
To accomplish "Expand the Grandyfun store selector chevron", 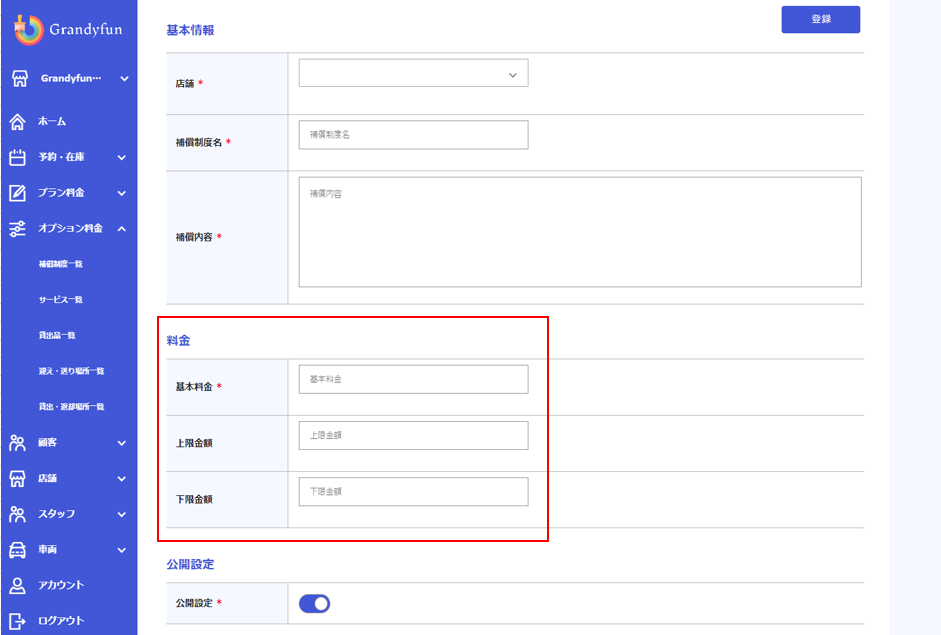I will pyautogui.click(x=124, y=79).
